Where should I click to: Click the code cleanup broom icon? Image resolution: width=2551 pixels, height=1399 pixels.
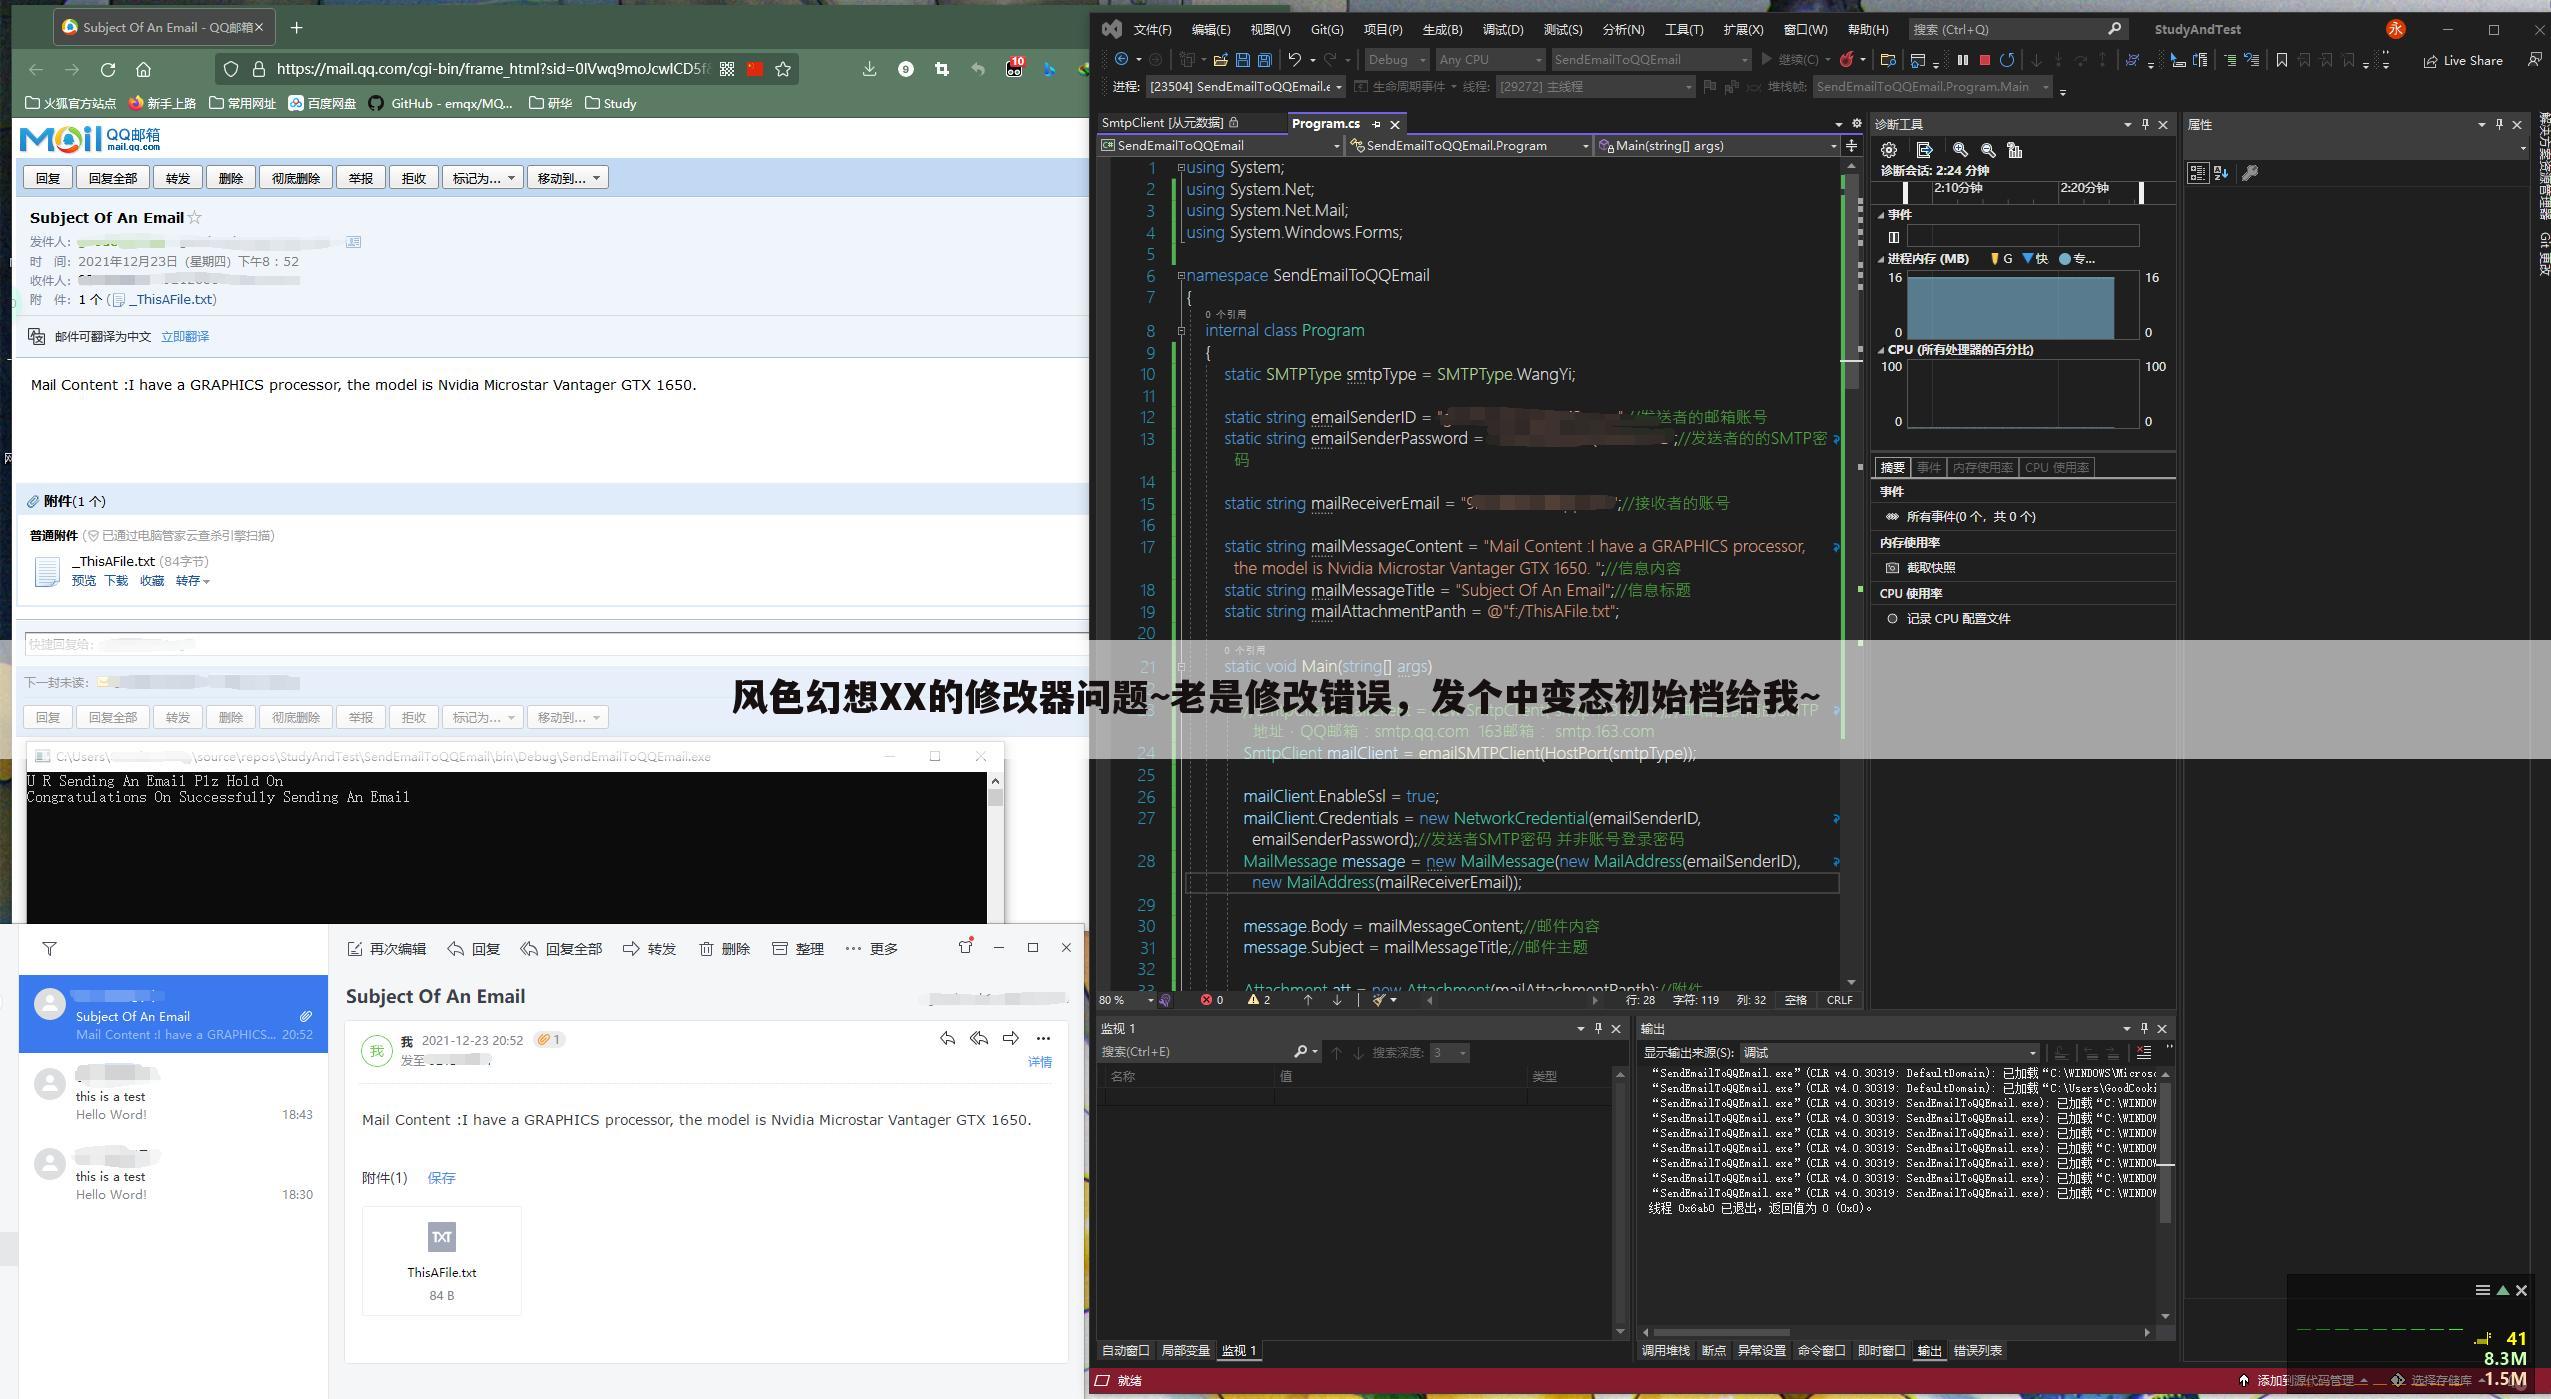click(x=1379, y=999)
